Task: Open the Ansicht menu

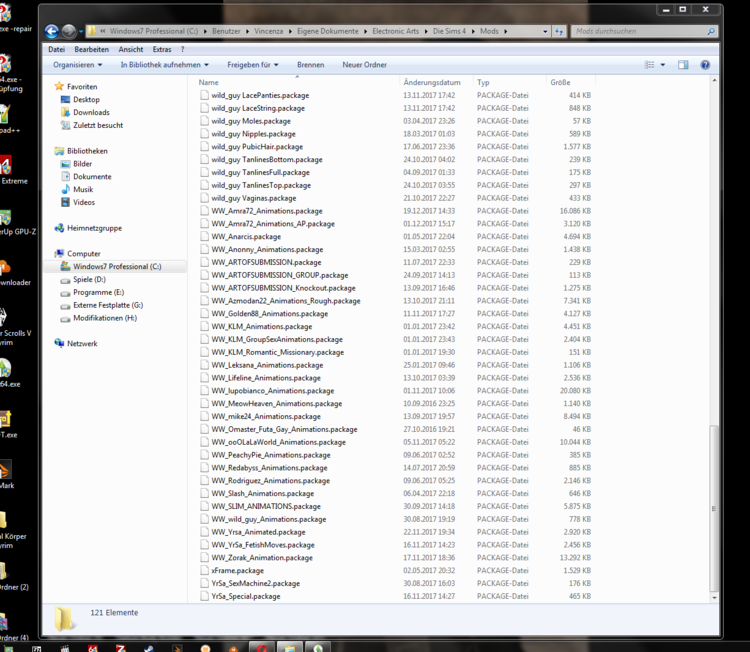Action: [x=131, y=49]
